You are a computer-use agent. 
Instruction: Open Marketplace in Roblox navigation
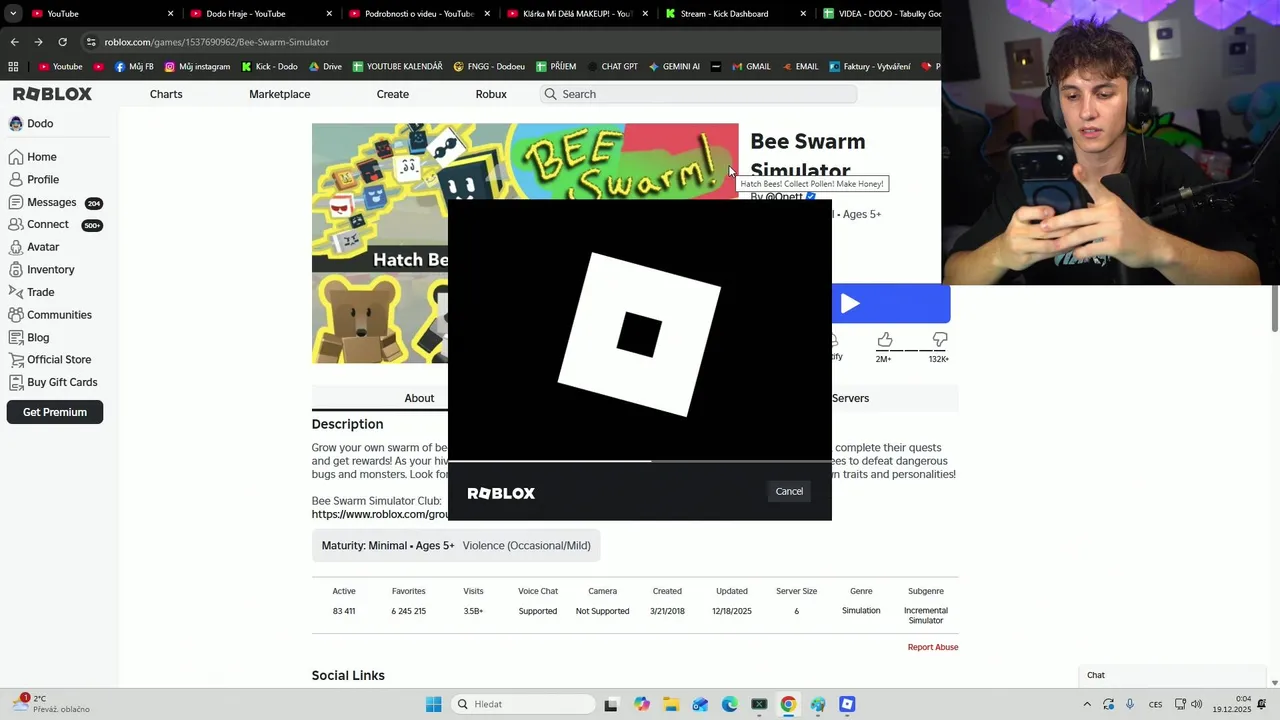(279, 94)
